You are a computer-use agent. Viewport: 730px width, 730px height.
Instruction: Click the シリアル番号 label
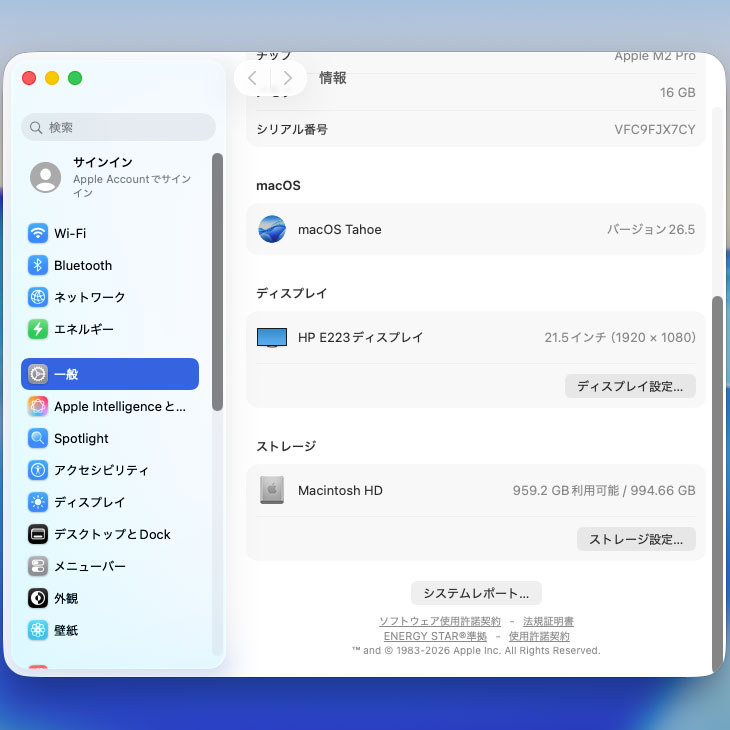(x=292, y=129)
